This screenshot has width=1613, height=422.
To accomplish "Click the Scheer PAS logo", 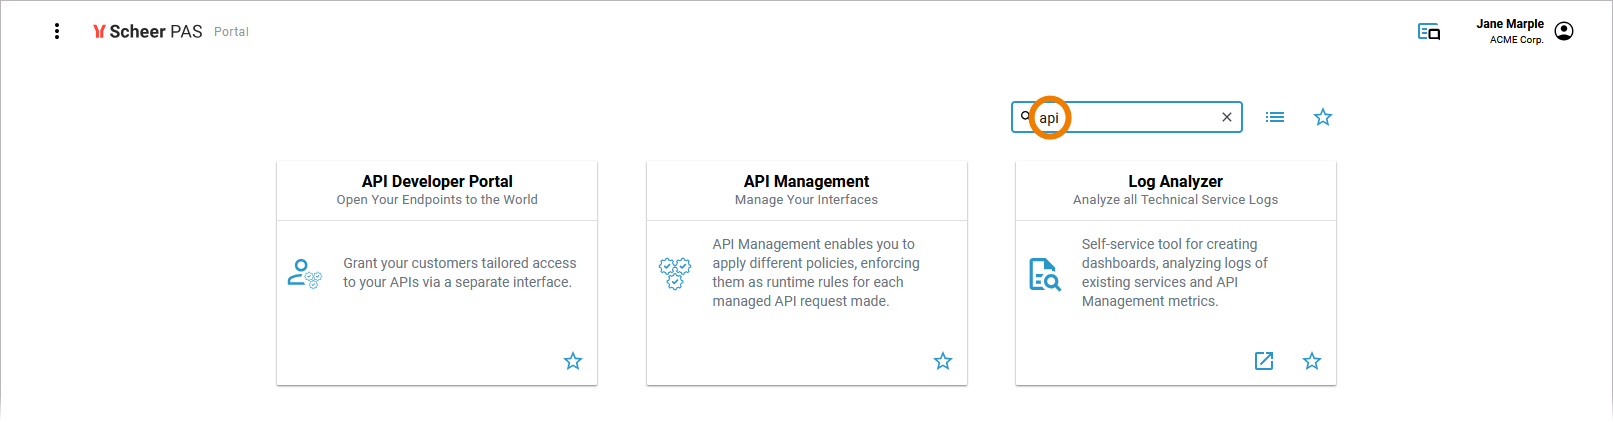I will [x=148, y=31].
